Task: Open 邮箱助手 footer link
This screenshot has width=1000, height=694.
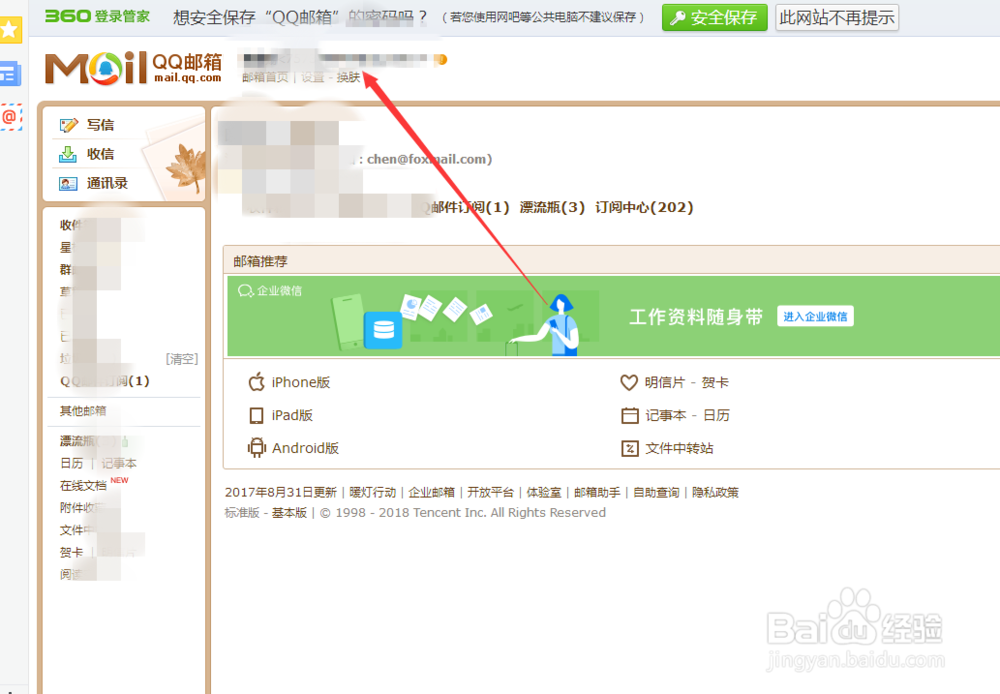Action: coord(597,492)
